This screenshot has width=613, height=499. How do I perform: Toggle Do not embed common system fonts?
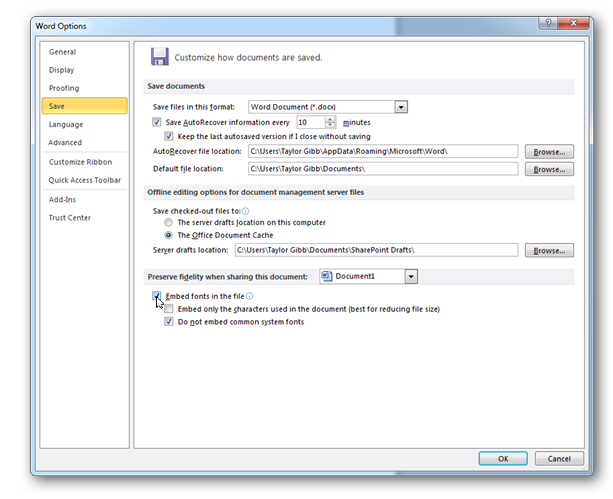[168, 322]
